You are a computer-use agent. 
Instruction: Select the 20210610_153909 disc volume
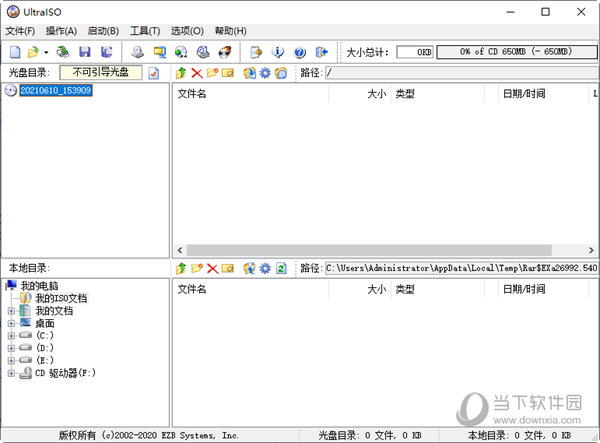(56, 90)
